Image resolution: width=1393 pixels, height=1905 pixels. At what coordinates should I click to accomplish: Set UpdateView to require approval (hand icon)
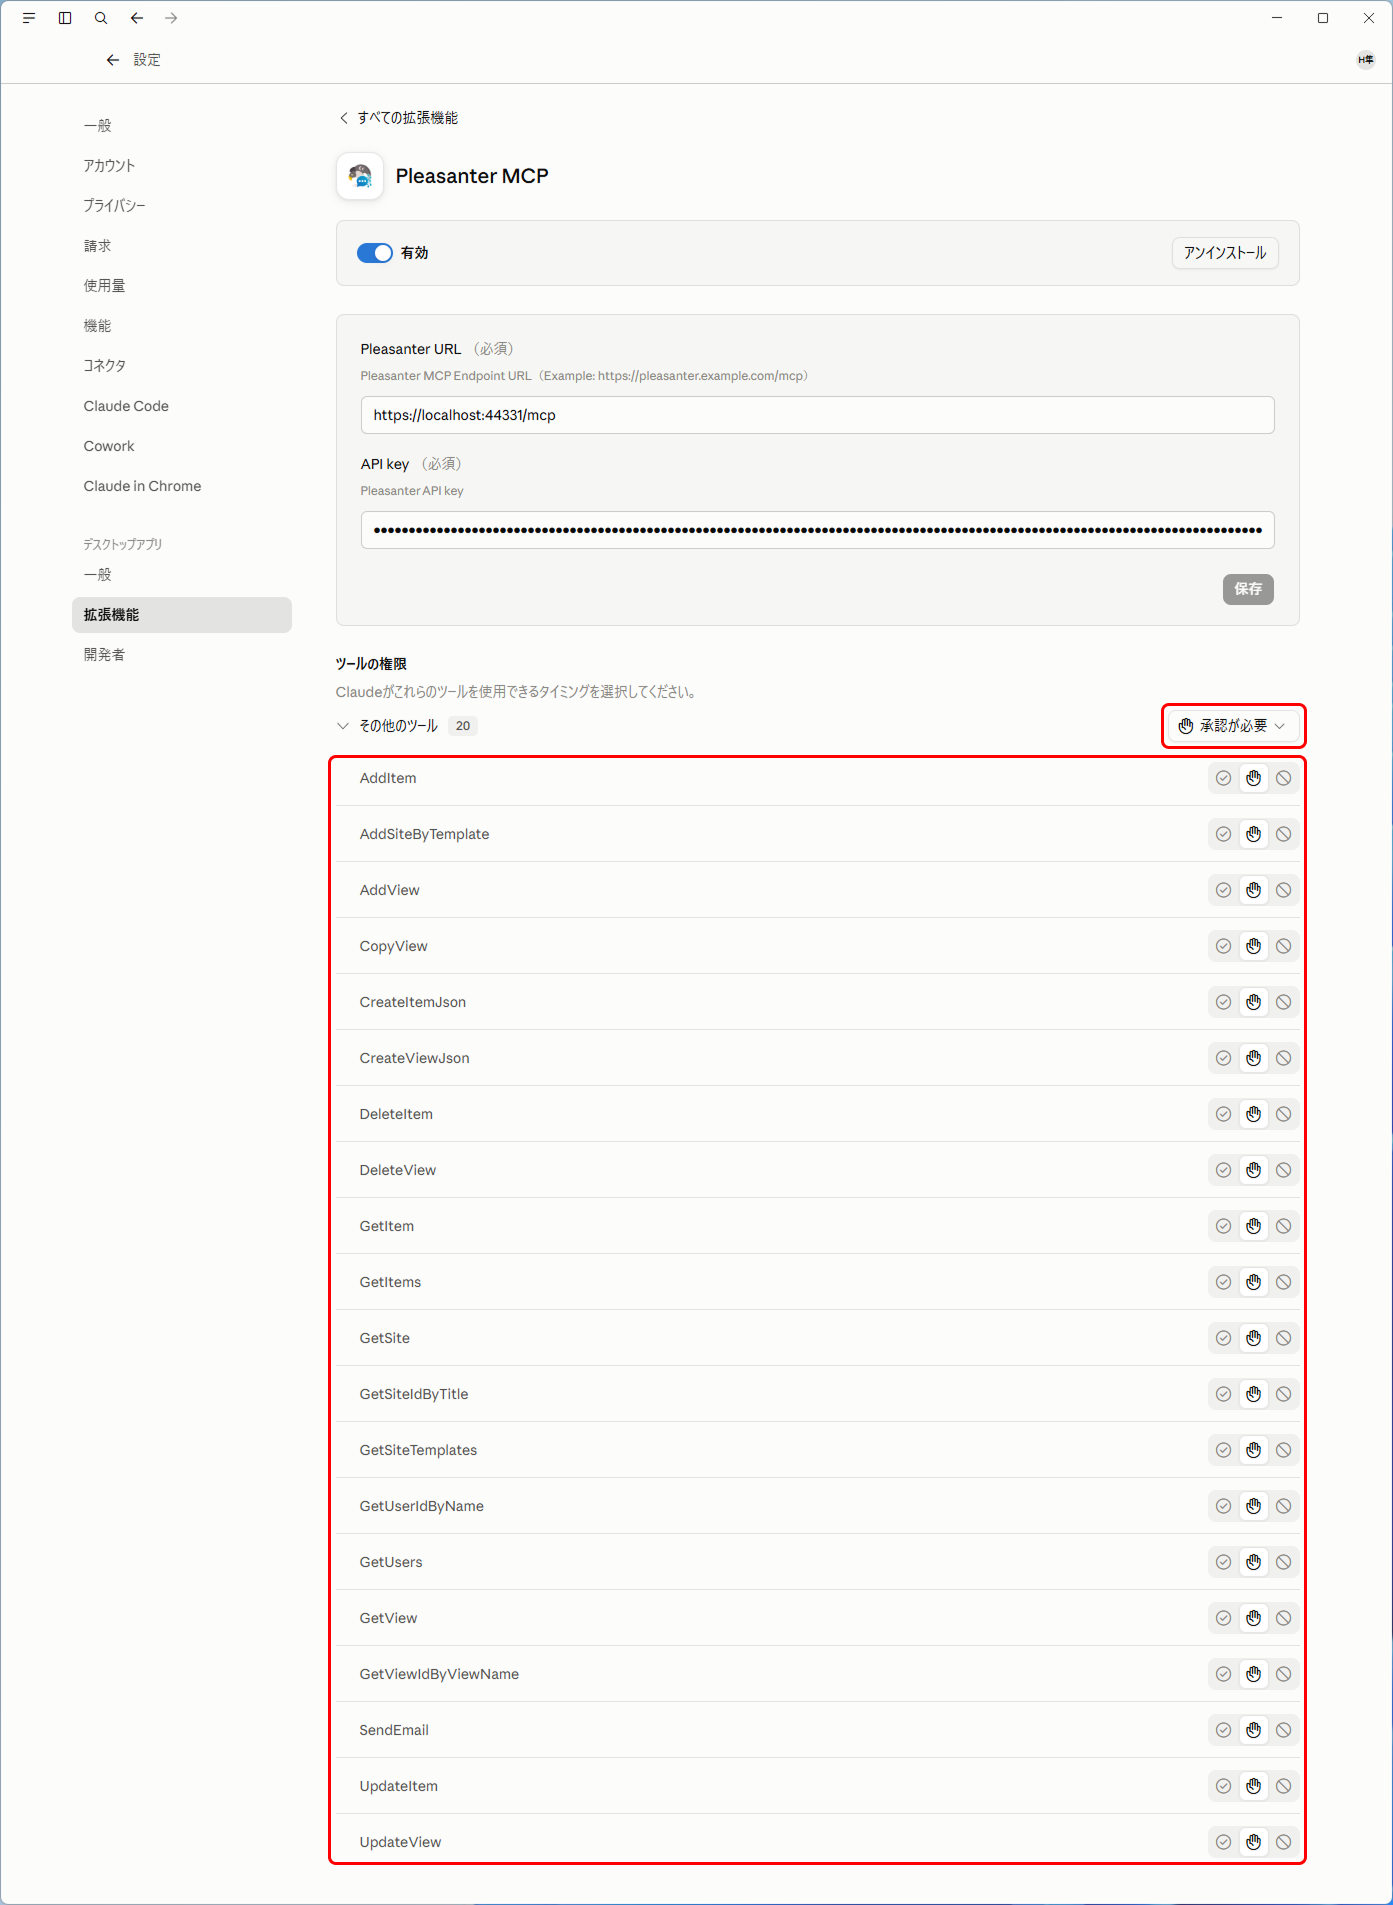(x=1253, y=1842)
